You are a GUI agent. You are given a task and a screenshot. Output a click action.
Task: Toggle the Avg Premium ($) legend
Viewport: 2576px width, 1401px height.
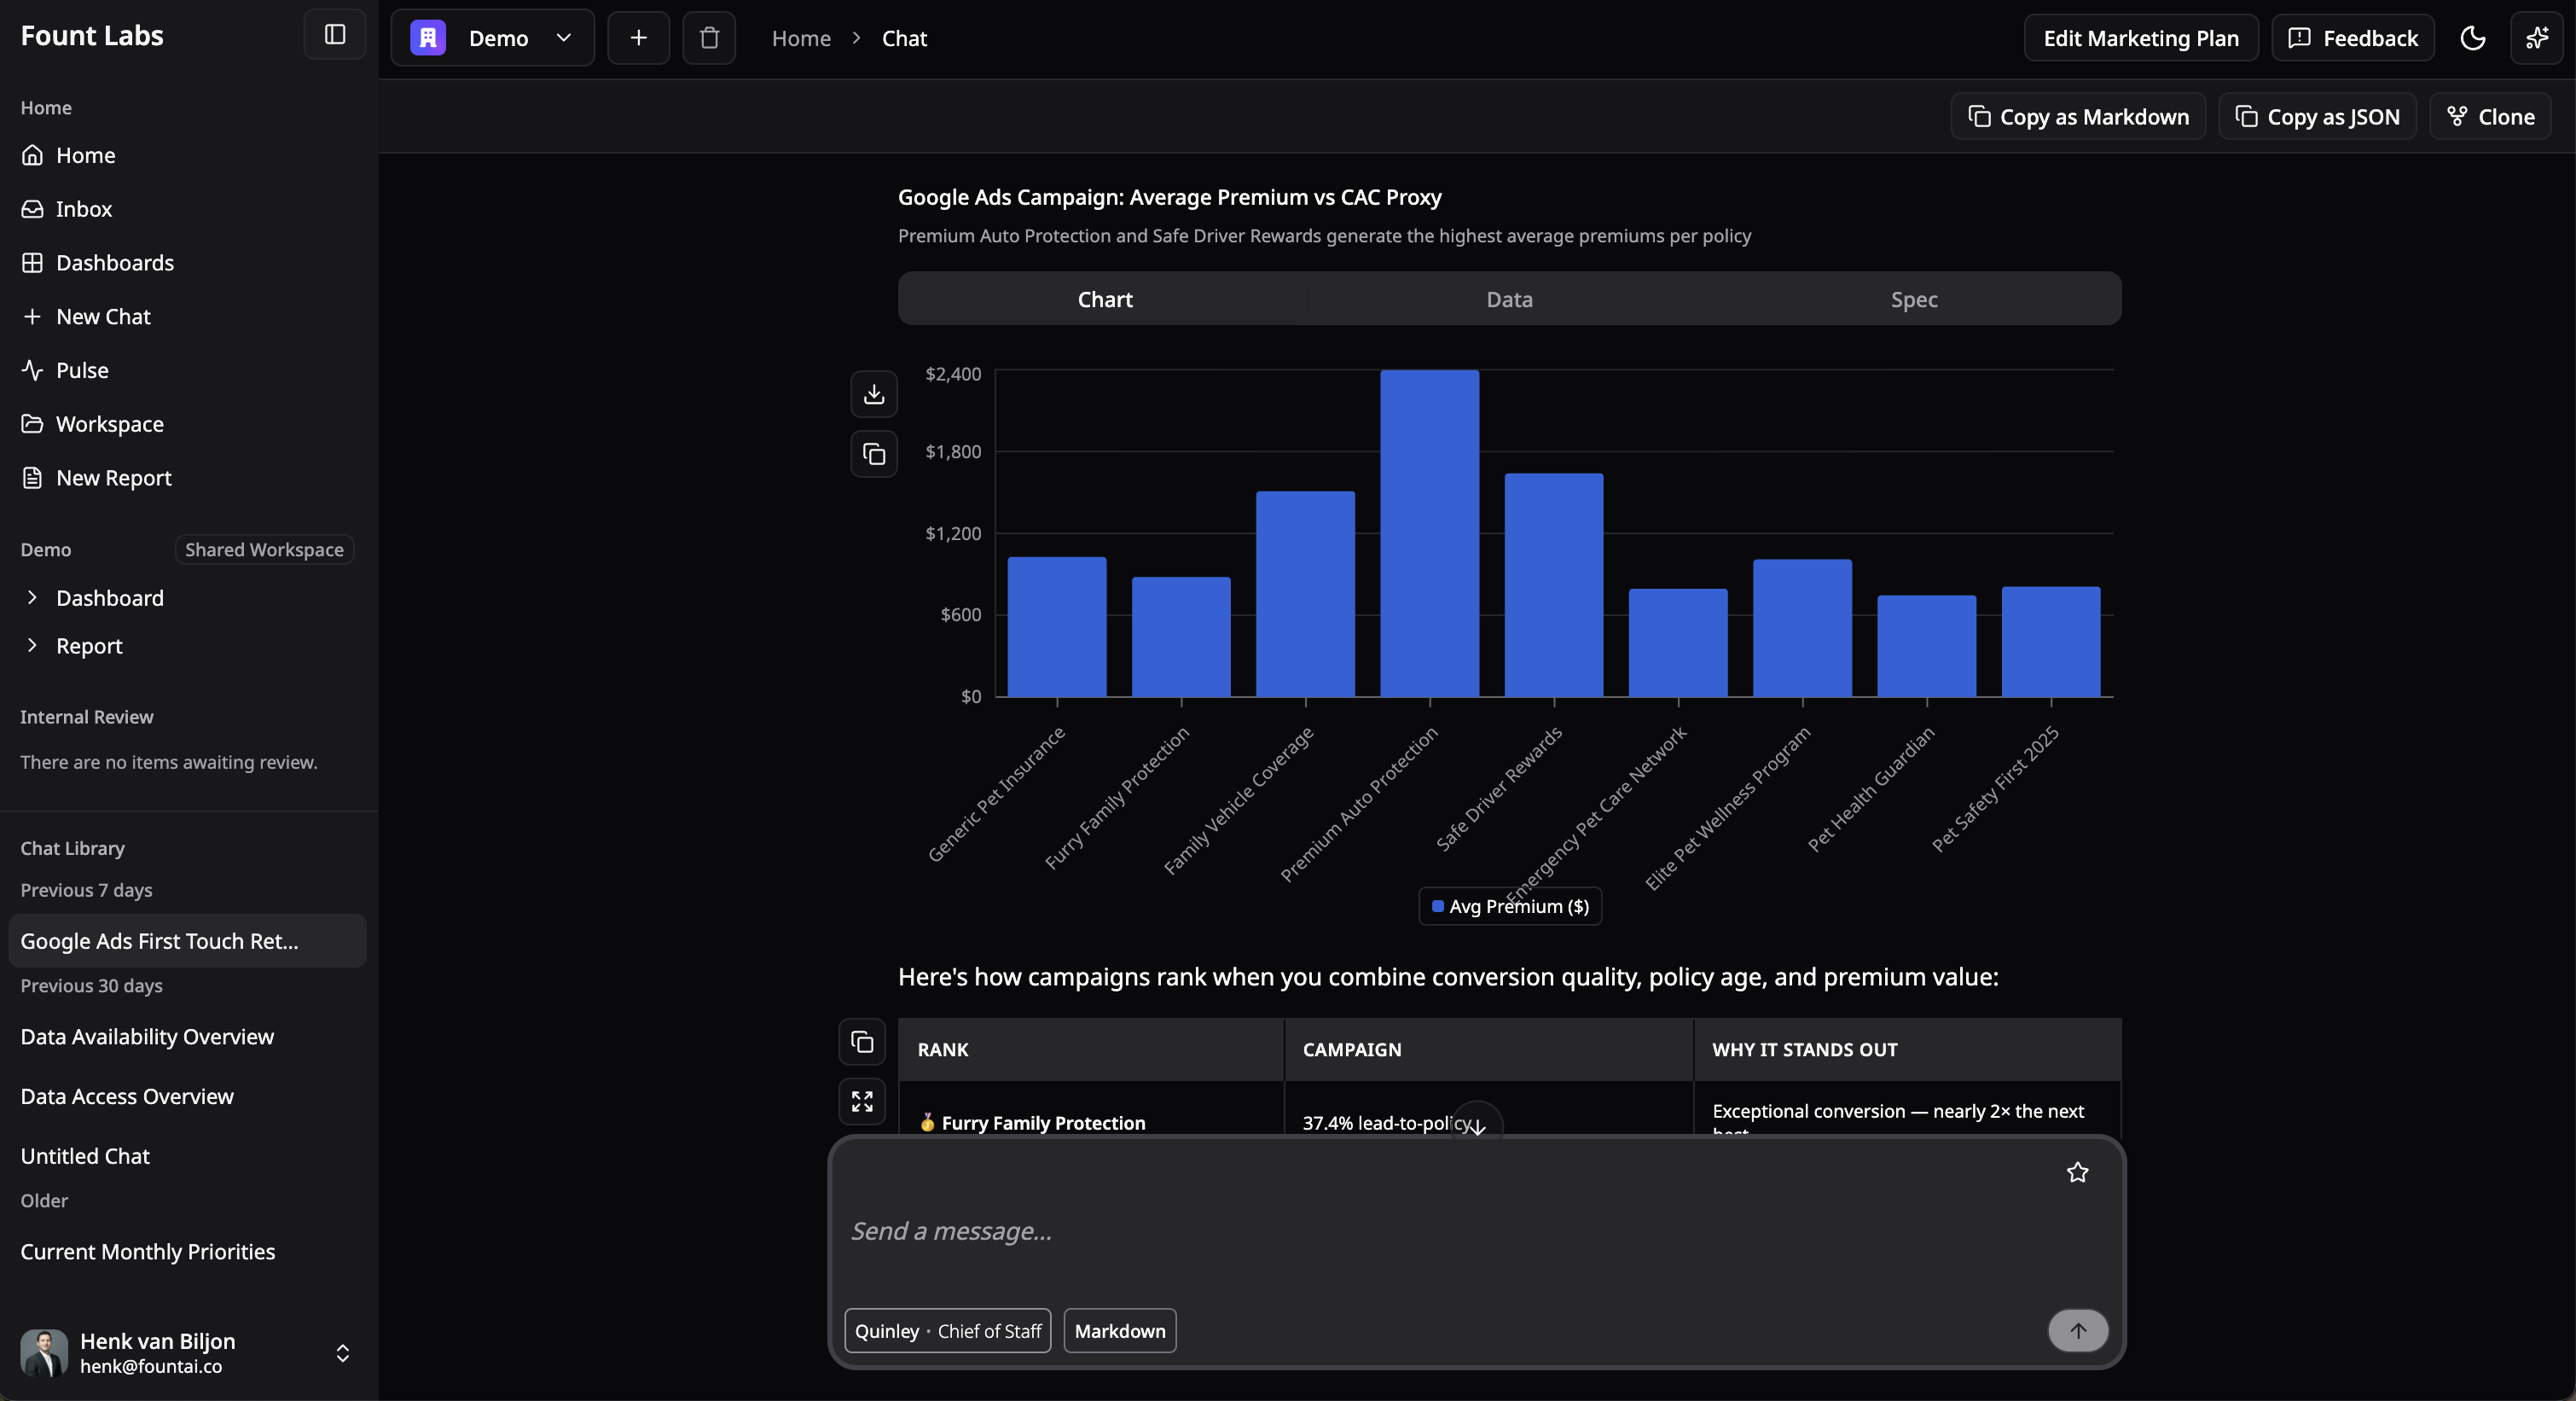point(1508,906)
